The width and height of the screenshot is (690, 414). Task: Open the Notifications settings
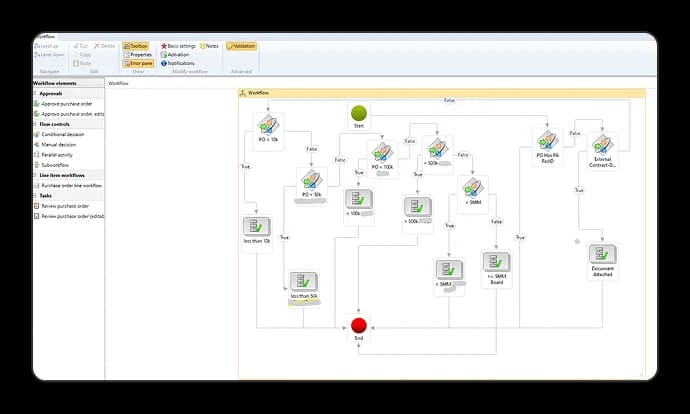coord(180,63)
